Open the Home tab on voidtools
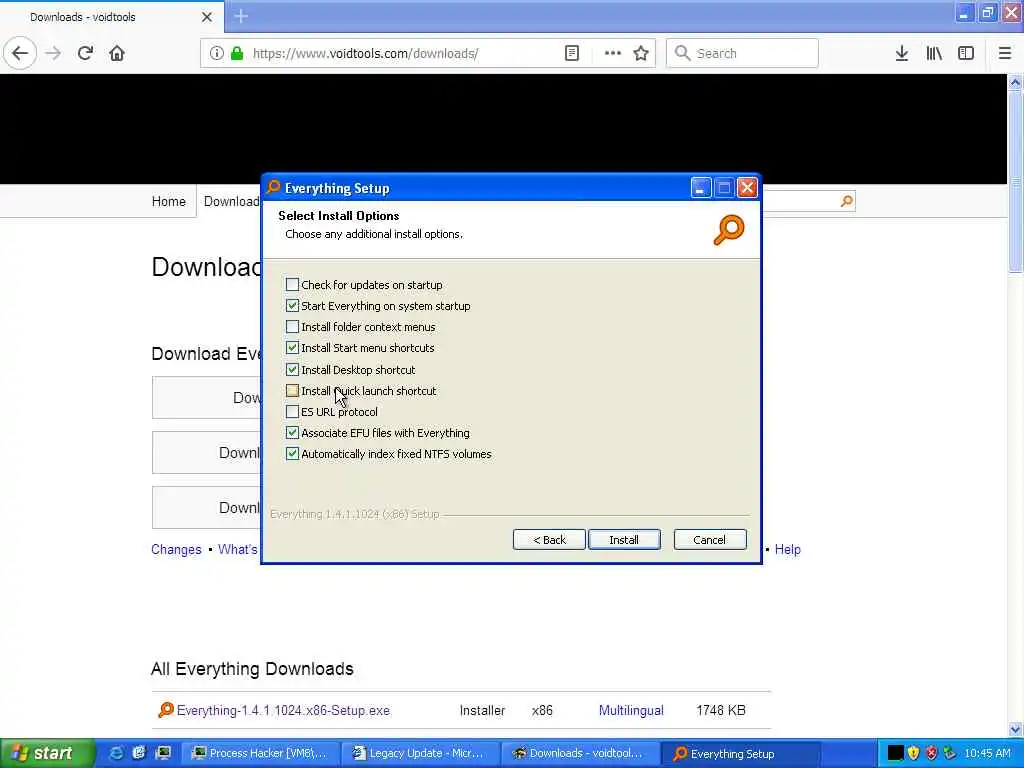The width and height of the screenshot is (1024, 768). [x=168, y=201]
